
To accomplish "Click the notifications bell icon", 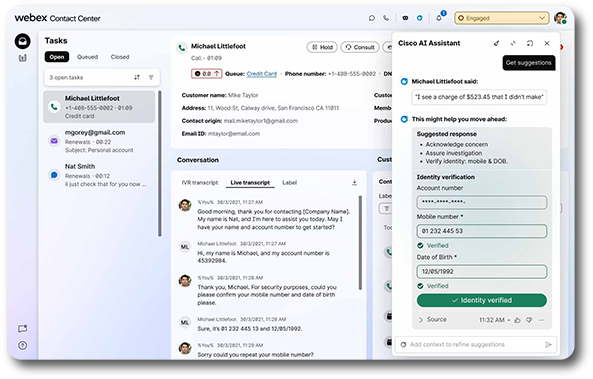I will tap(439, 18).
